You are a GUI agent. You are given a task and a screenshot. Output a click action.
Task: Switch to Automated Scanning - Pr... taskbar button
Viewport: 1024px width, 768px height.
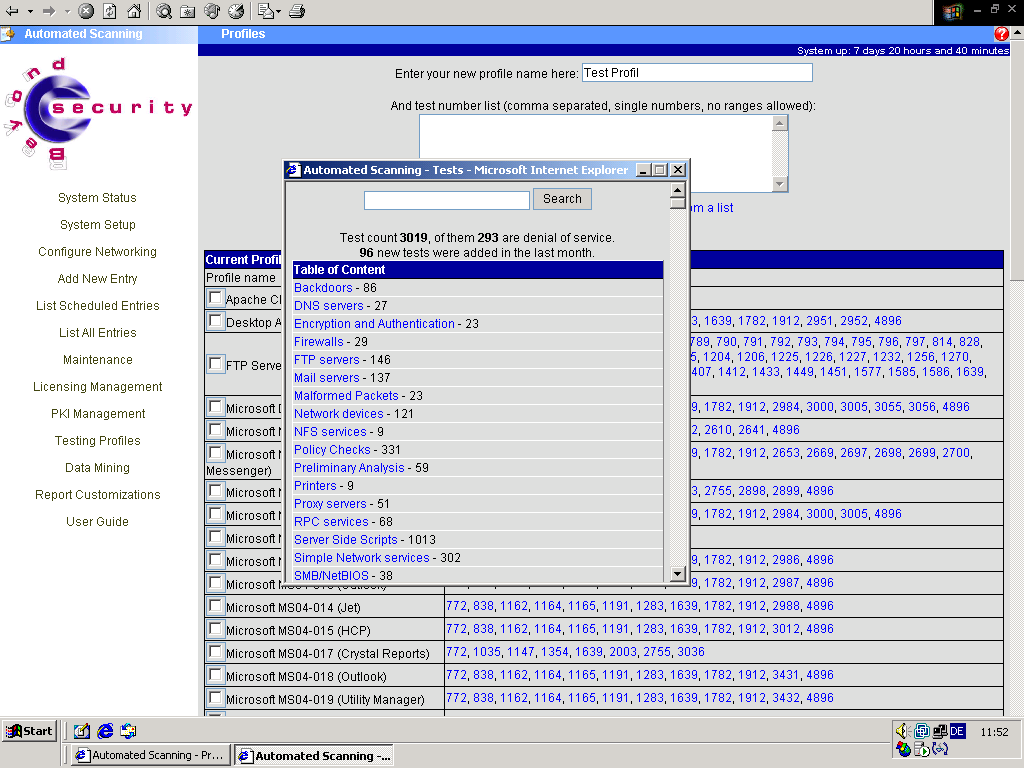click(150, 756)
